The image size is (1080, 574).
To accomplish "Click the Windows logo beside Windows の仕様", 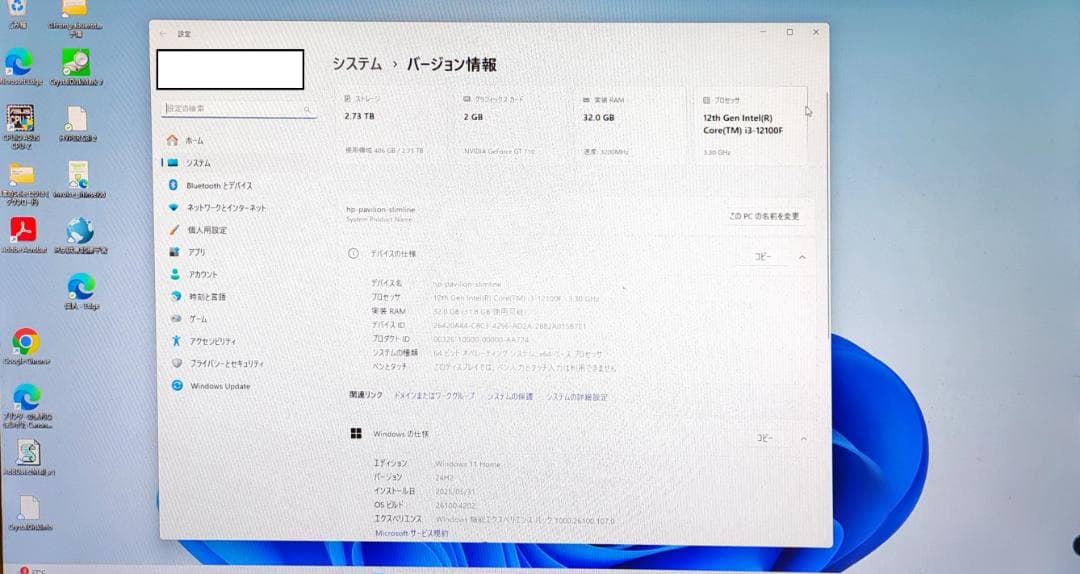I will point(356,433).
